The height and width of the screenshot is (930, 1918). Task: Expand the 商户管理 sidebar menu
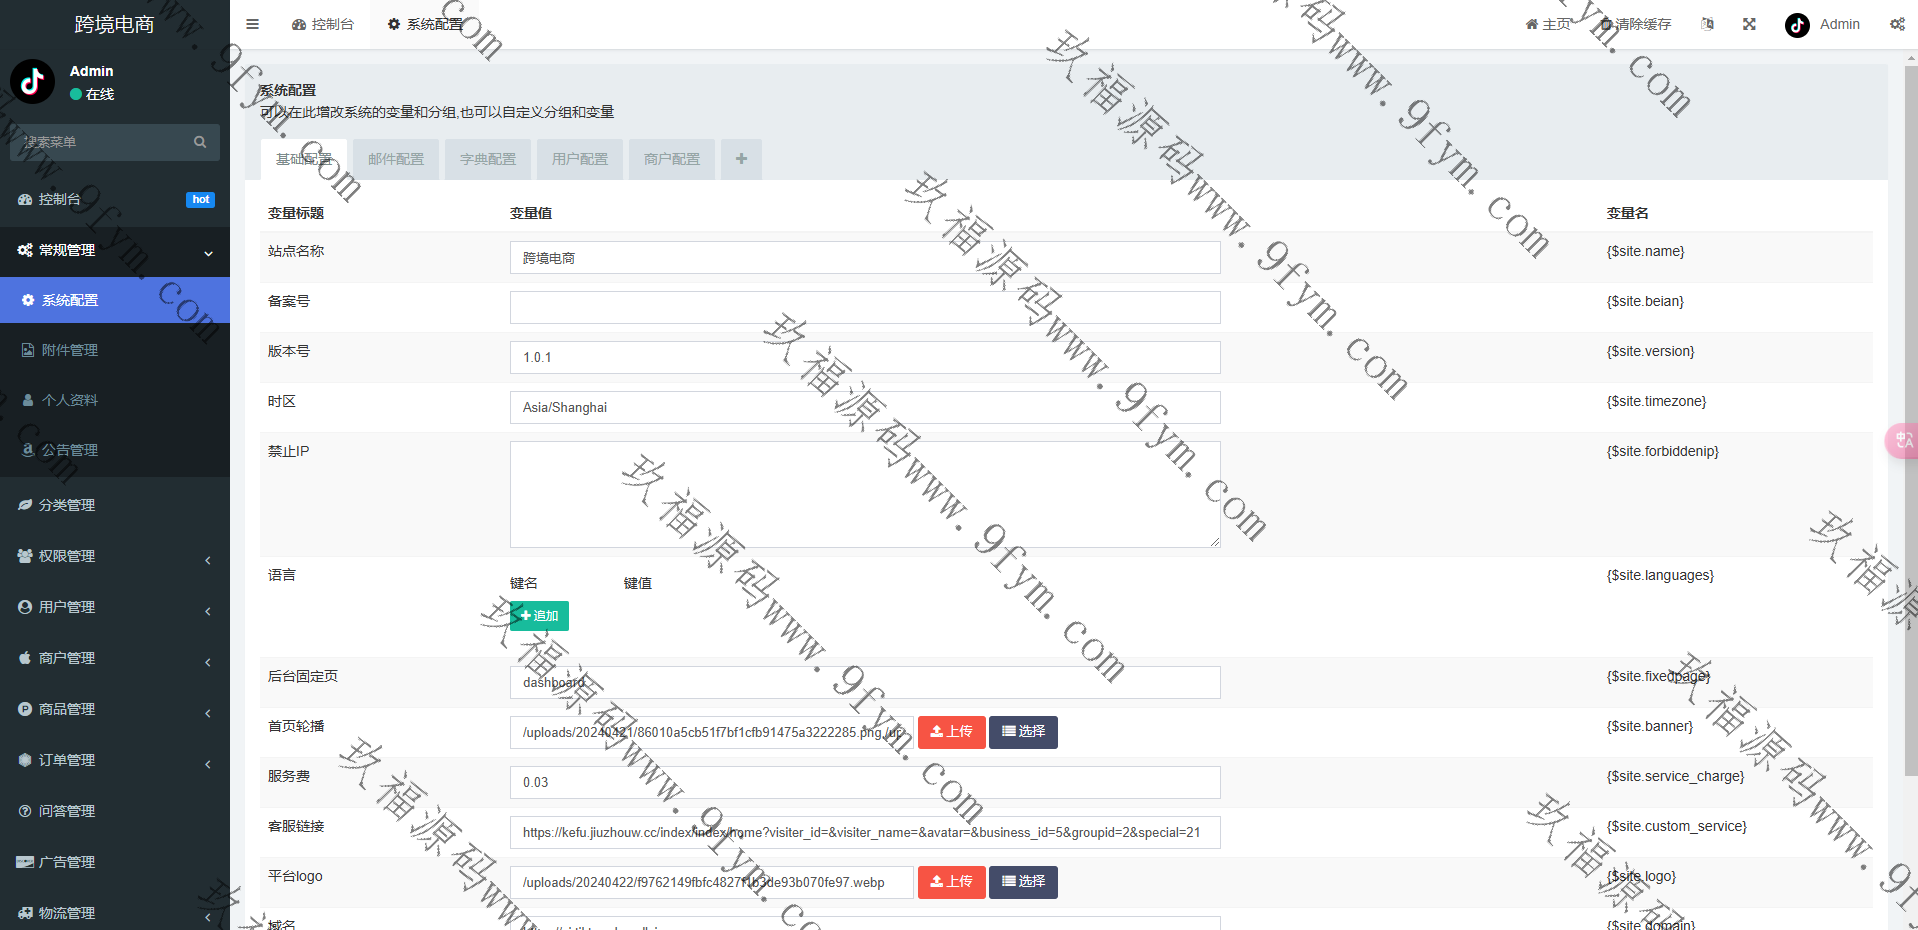pos(115,659)
